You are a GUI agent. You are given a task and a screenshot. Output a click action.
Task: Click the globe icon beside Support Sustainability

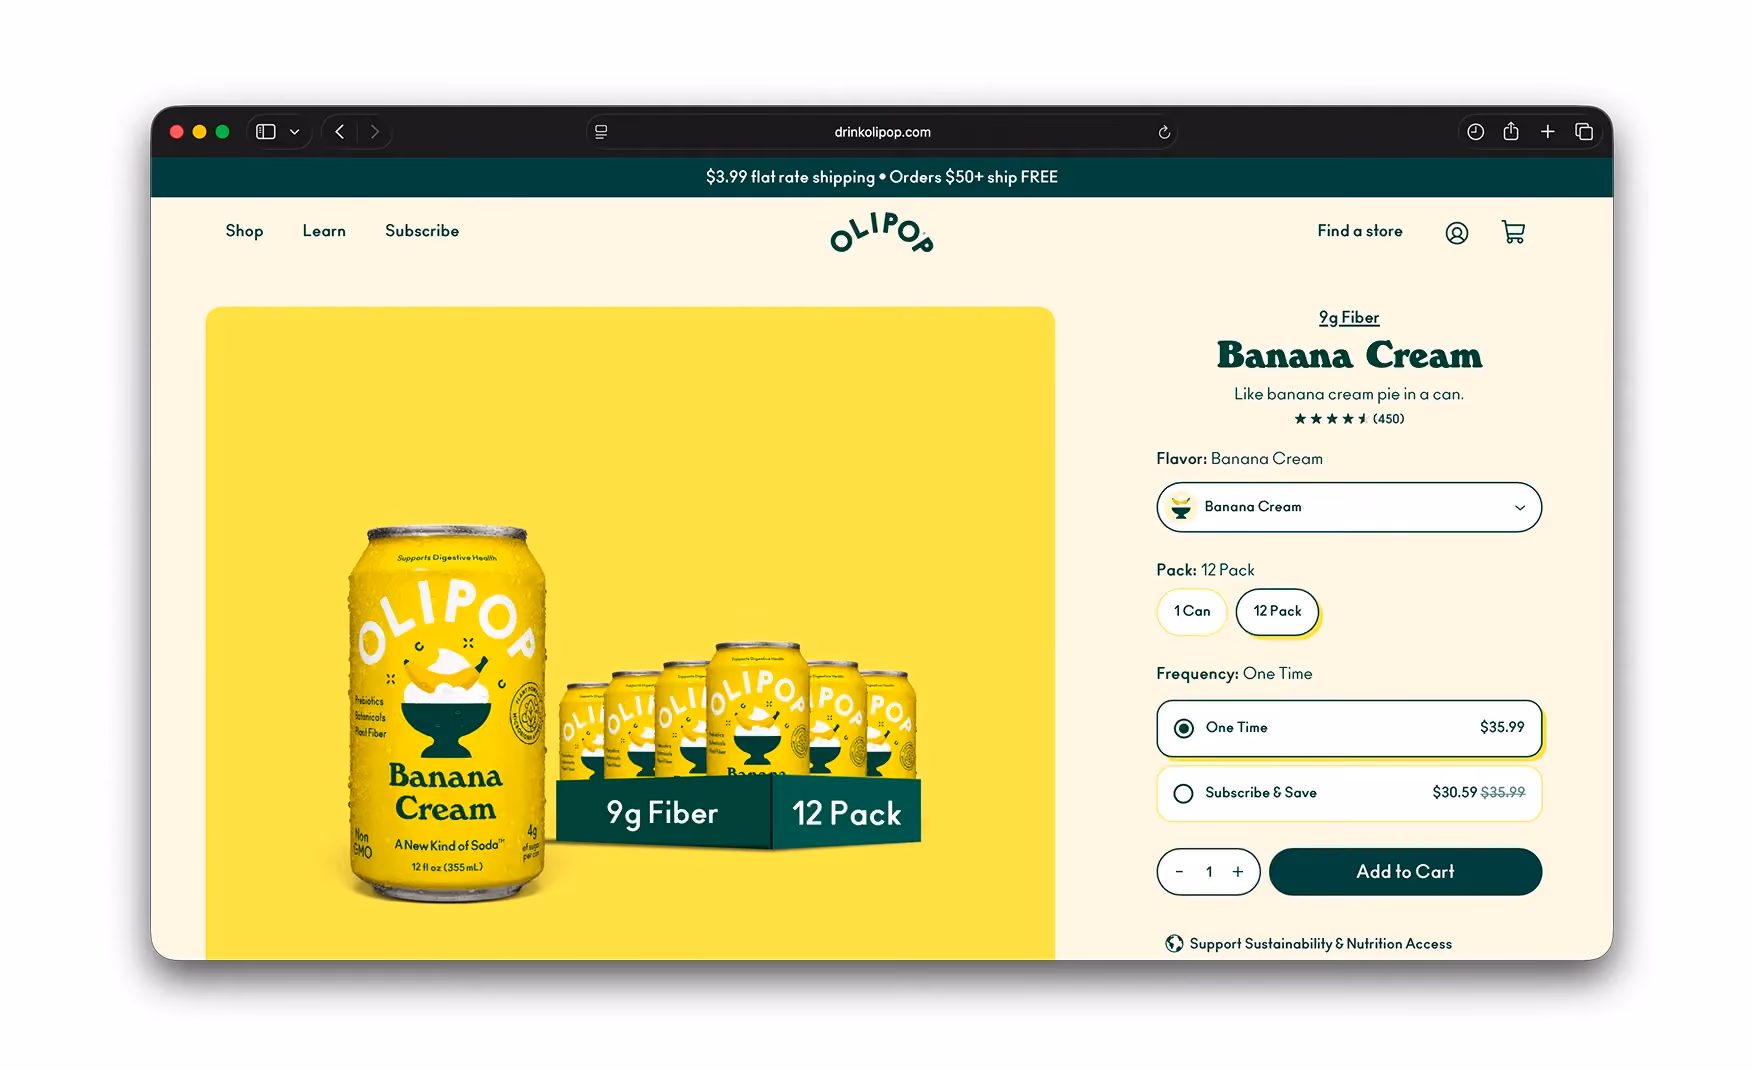point(1174,943)
